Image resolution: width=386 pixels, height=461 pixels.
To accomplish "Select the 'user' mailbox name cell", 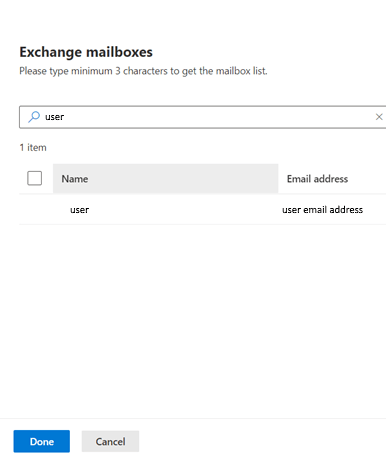I will (80, 210).
